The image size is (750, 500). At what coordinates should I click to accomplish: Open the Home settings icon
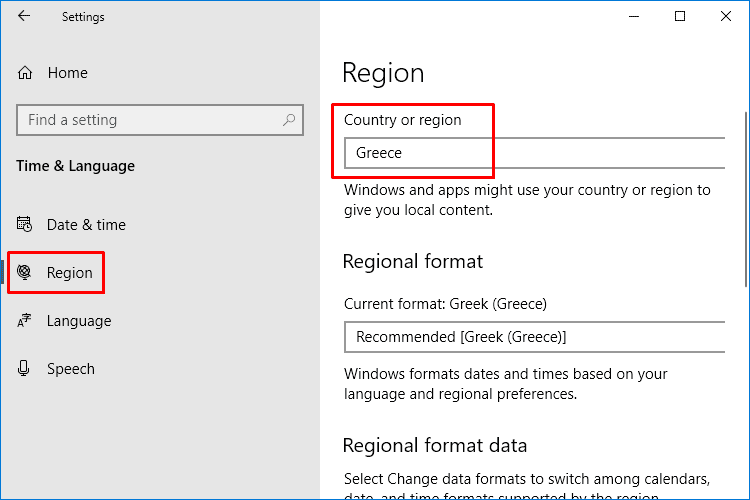point(25,73)
